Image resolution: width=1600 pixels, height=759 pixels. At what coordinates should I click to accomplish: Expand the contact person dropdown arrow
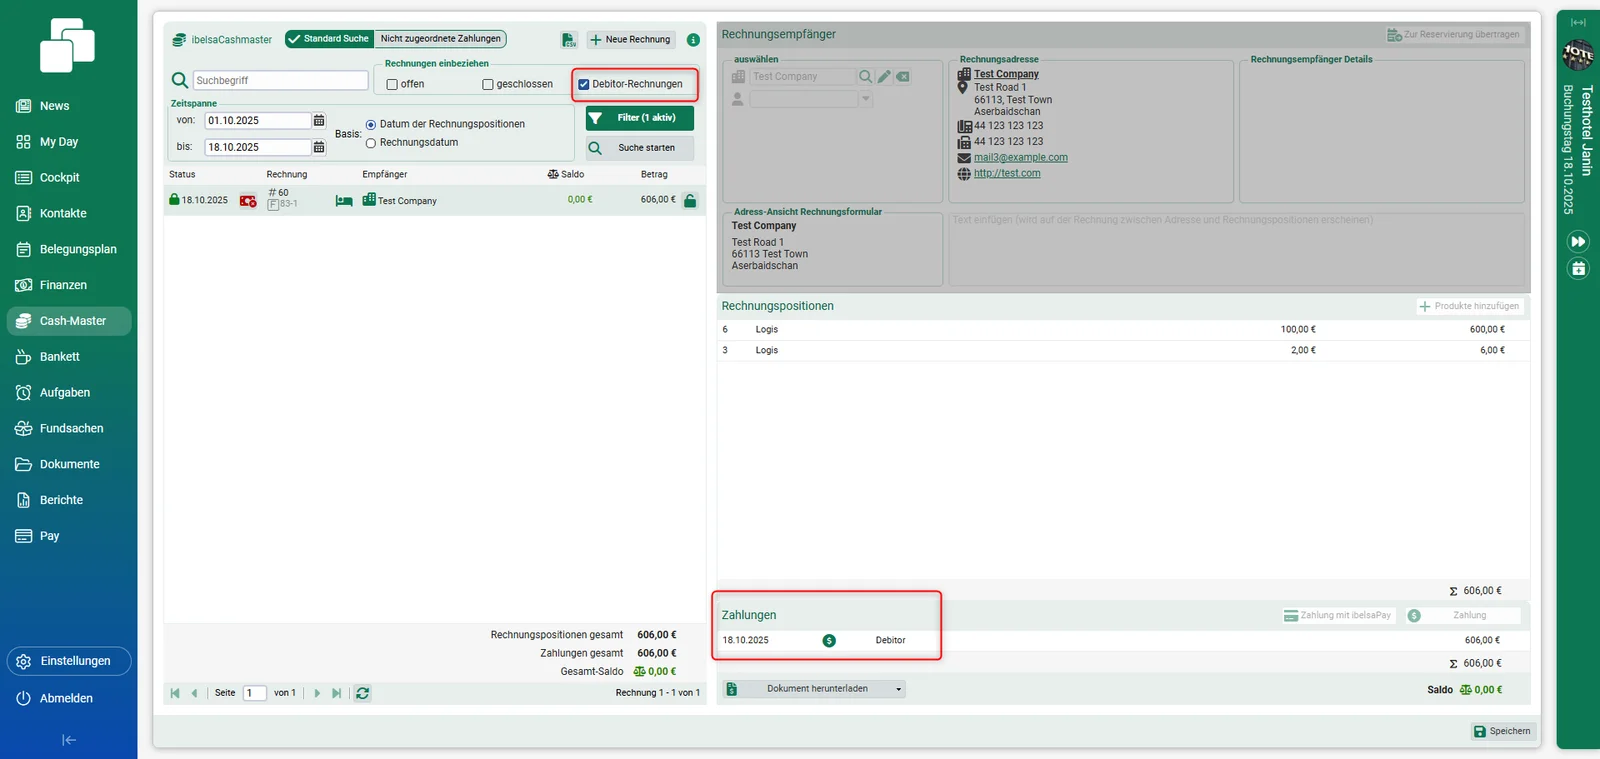(x=866, y=99)
